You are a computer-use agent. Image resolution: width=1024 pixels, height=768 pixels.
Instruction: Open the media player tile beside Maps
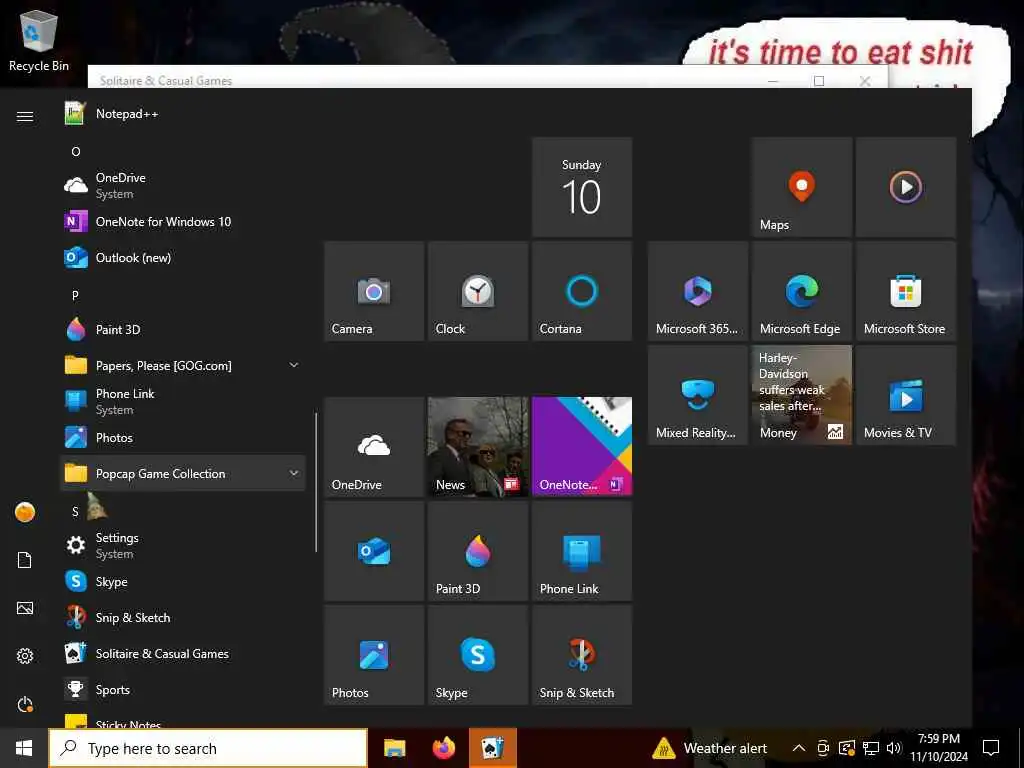906,187
